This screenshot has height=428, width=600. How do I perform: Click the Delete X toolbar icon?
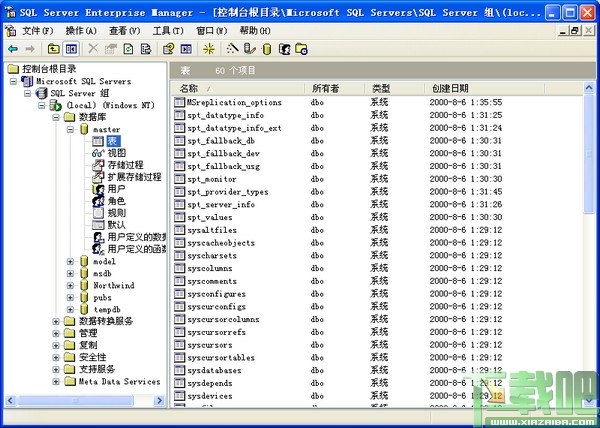[93, 49]
